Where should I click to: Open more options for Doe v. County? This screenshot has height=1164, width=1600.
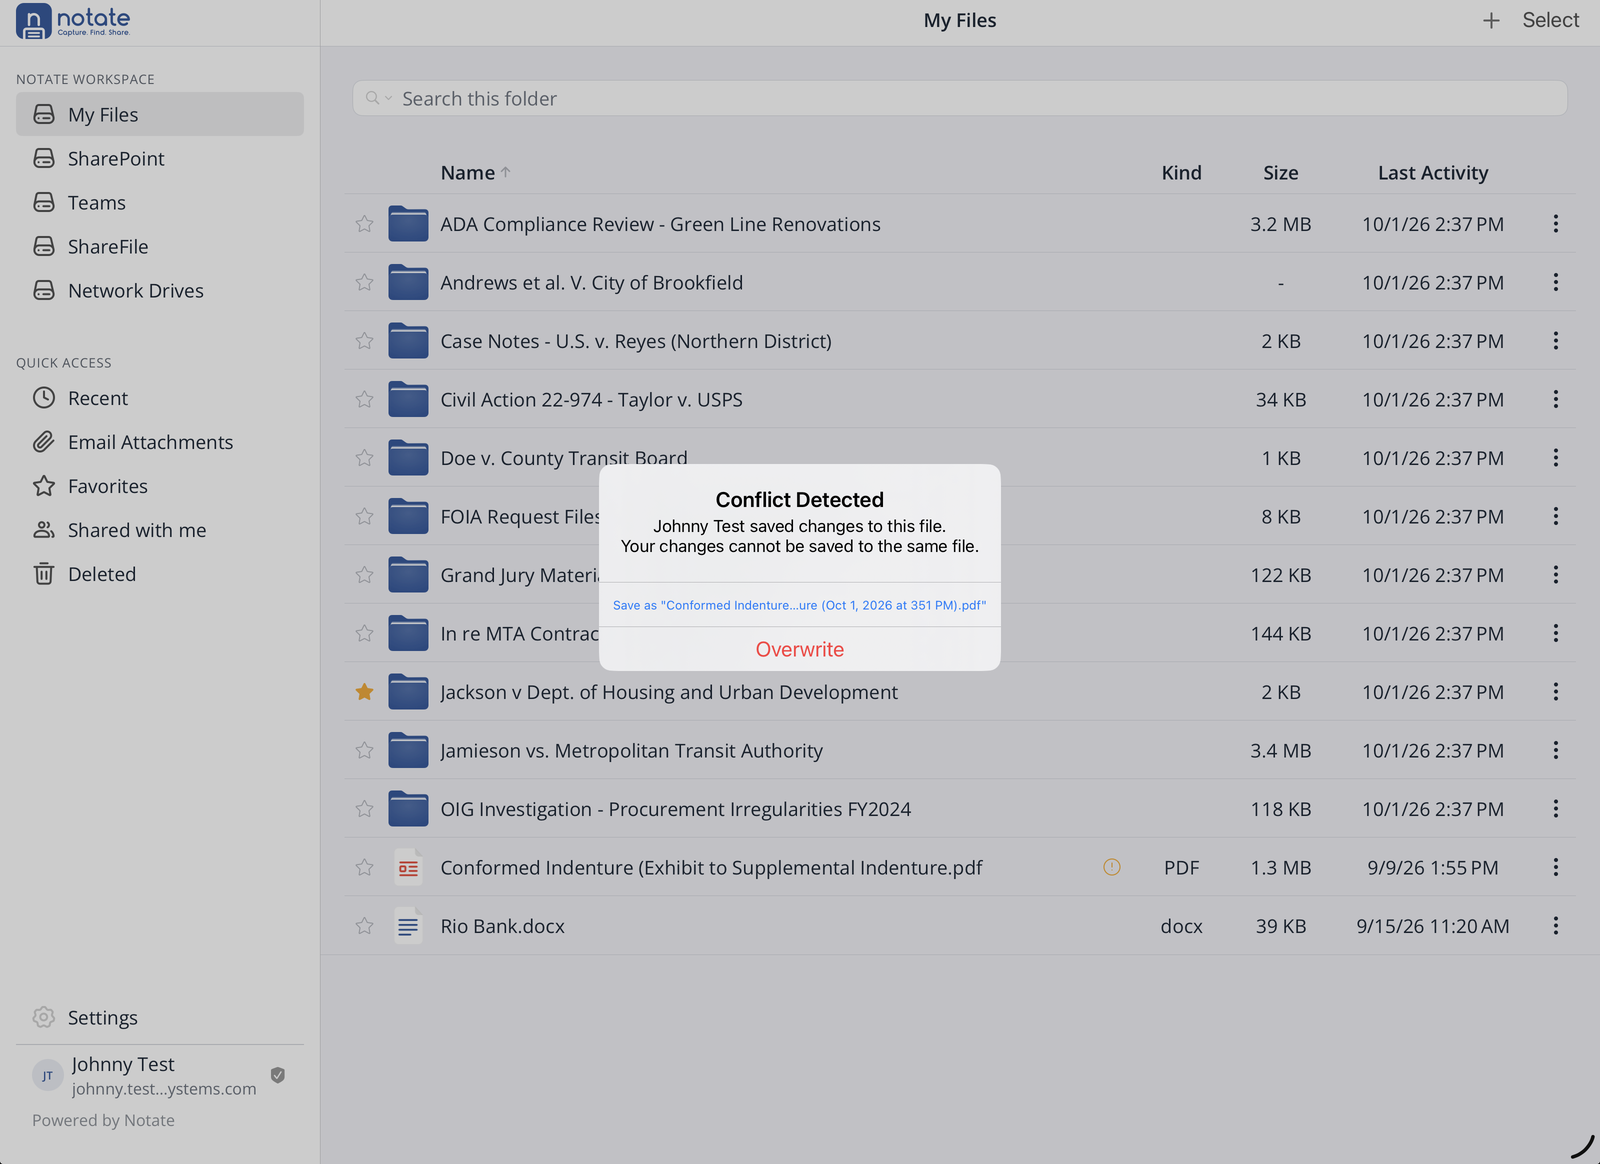click(1555, 457)
